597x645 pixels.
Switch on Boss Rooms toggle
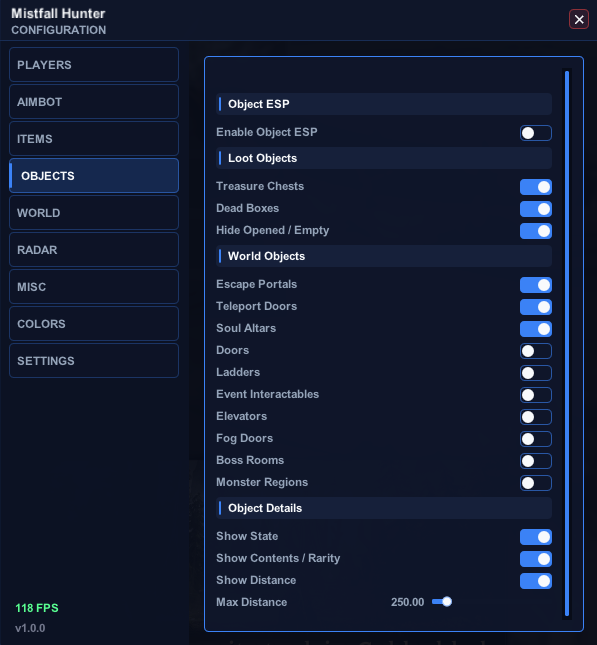point(536,461)
